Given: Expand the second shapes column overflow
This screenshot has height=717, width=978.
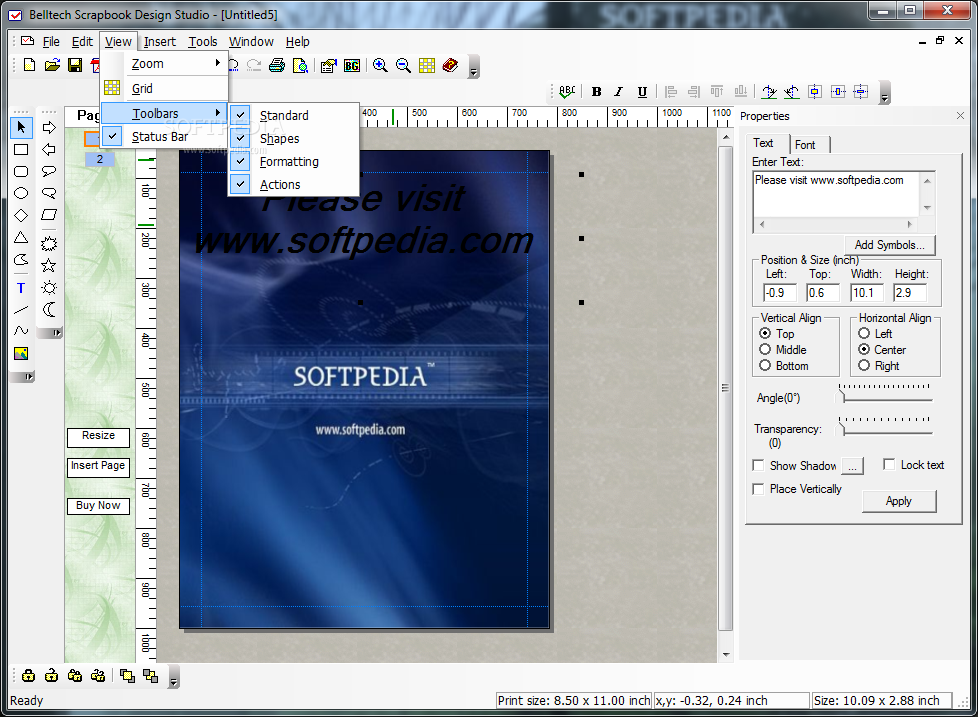Looking at the screenshot, I should pyautogui.click(x=51, y=333).
